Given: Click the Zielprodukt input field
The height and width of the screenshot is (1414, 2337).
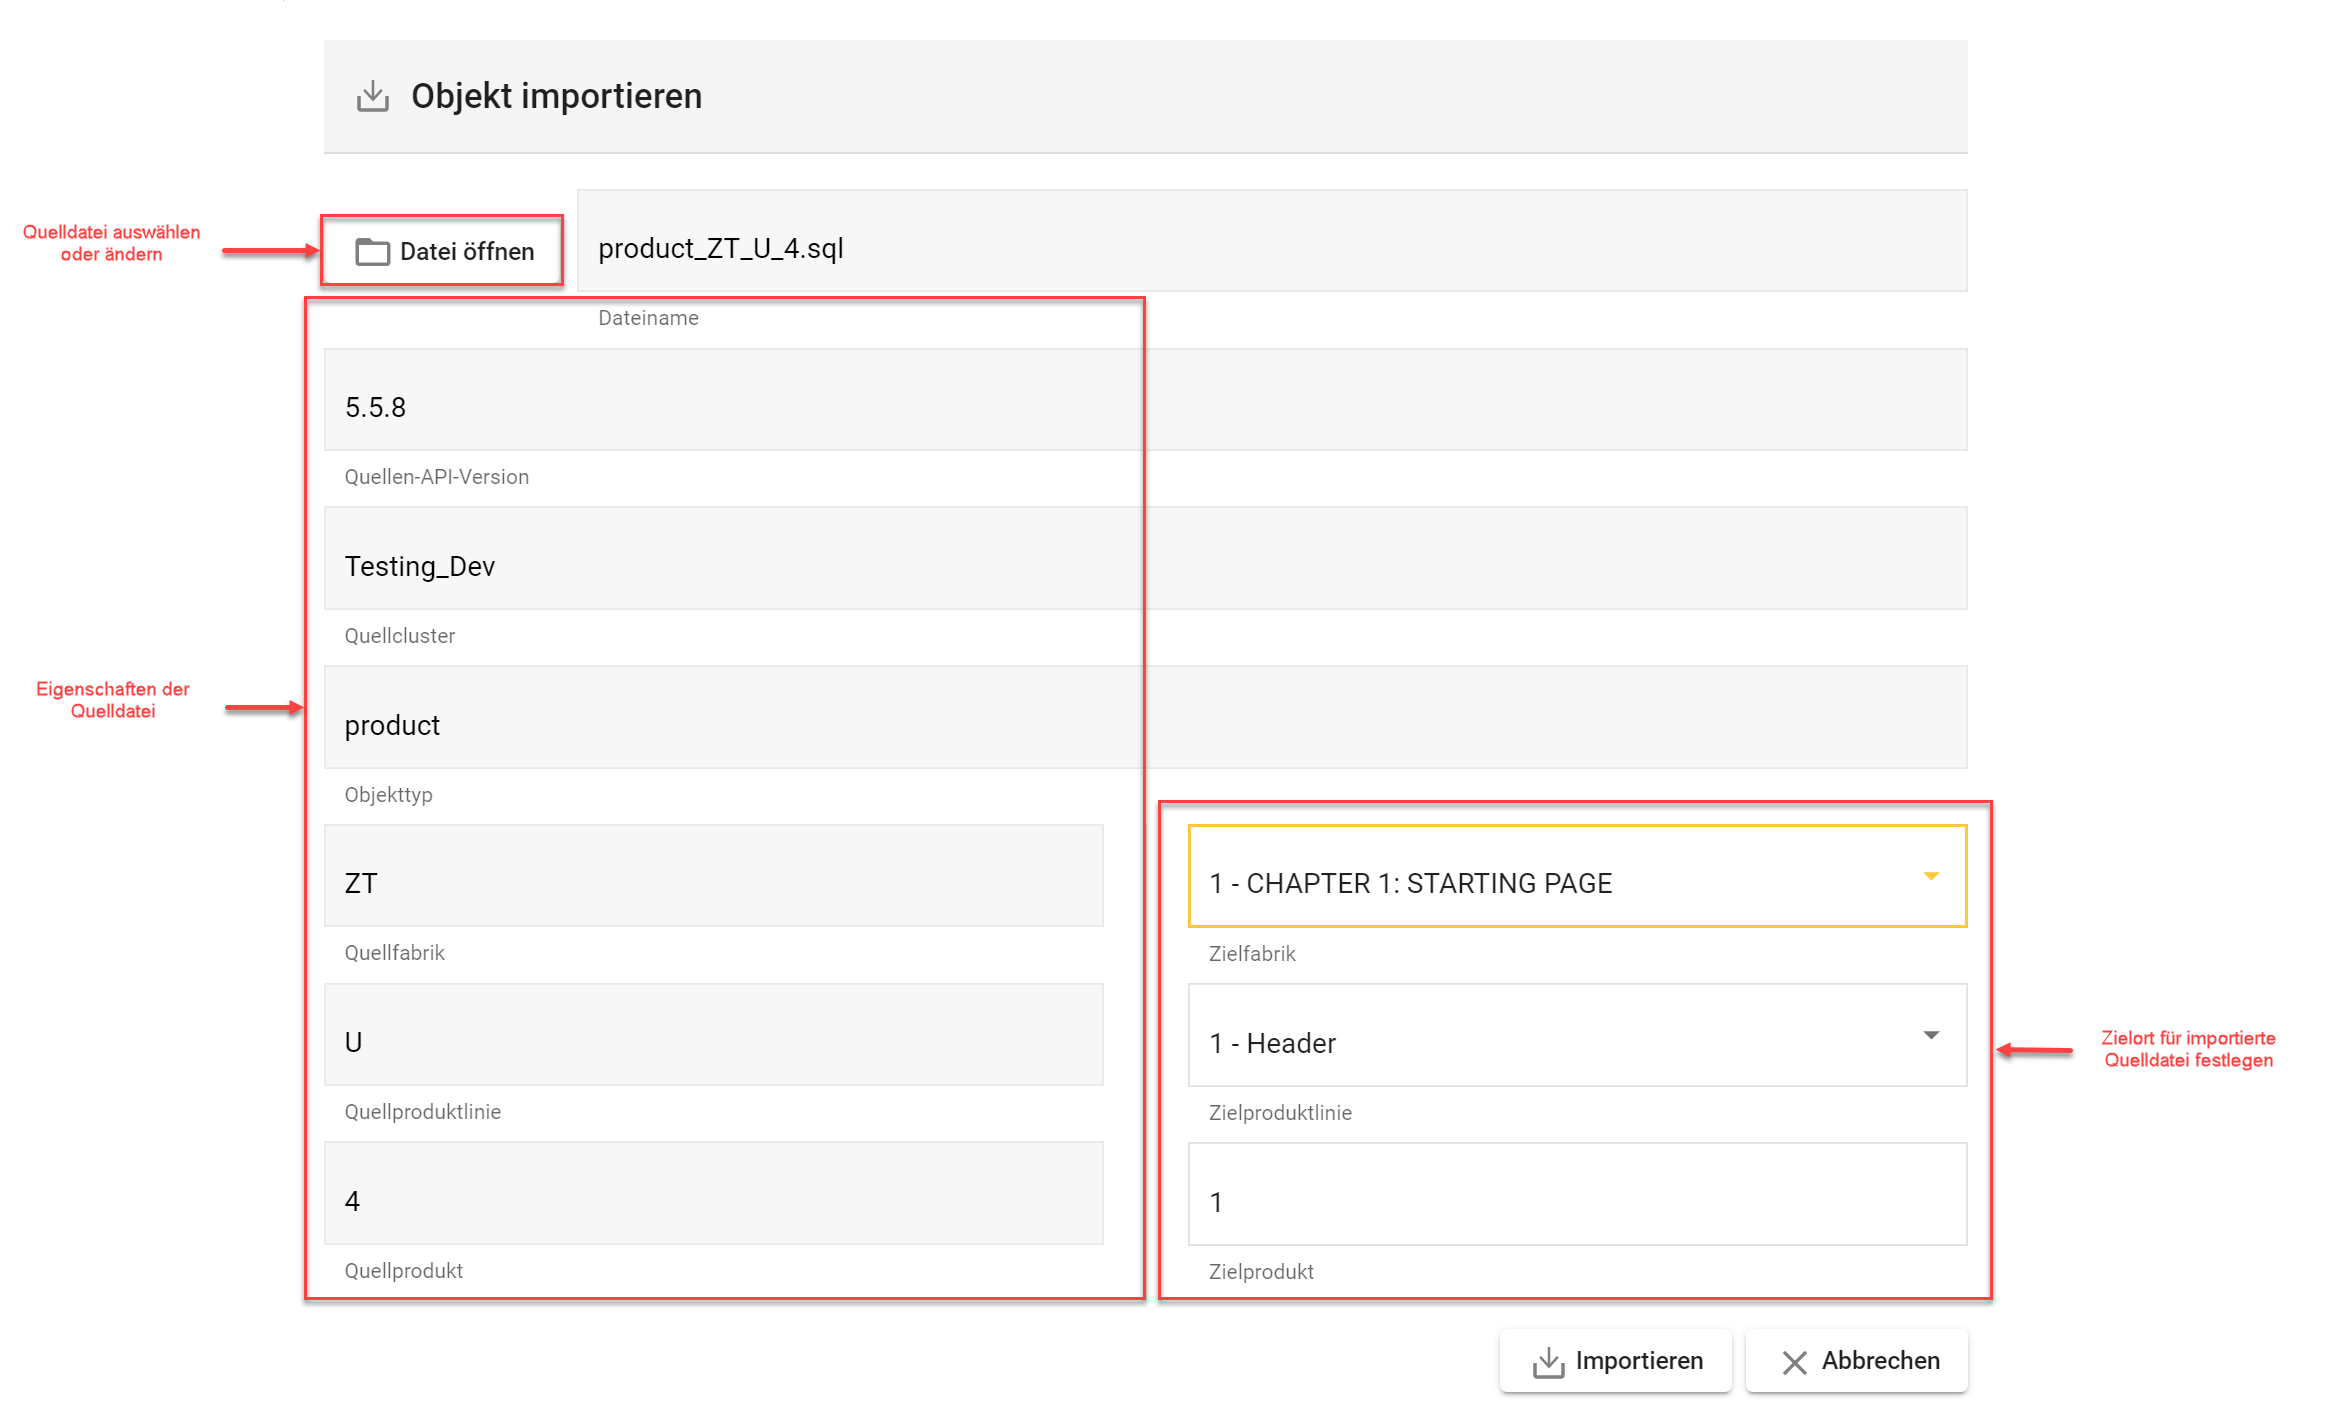Looking at the screenshot, I should (x=1576, y=1195).
